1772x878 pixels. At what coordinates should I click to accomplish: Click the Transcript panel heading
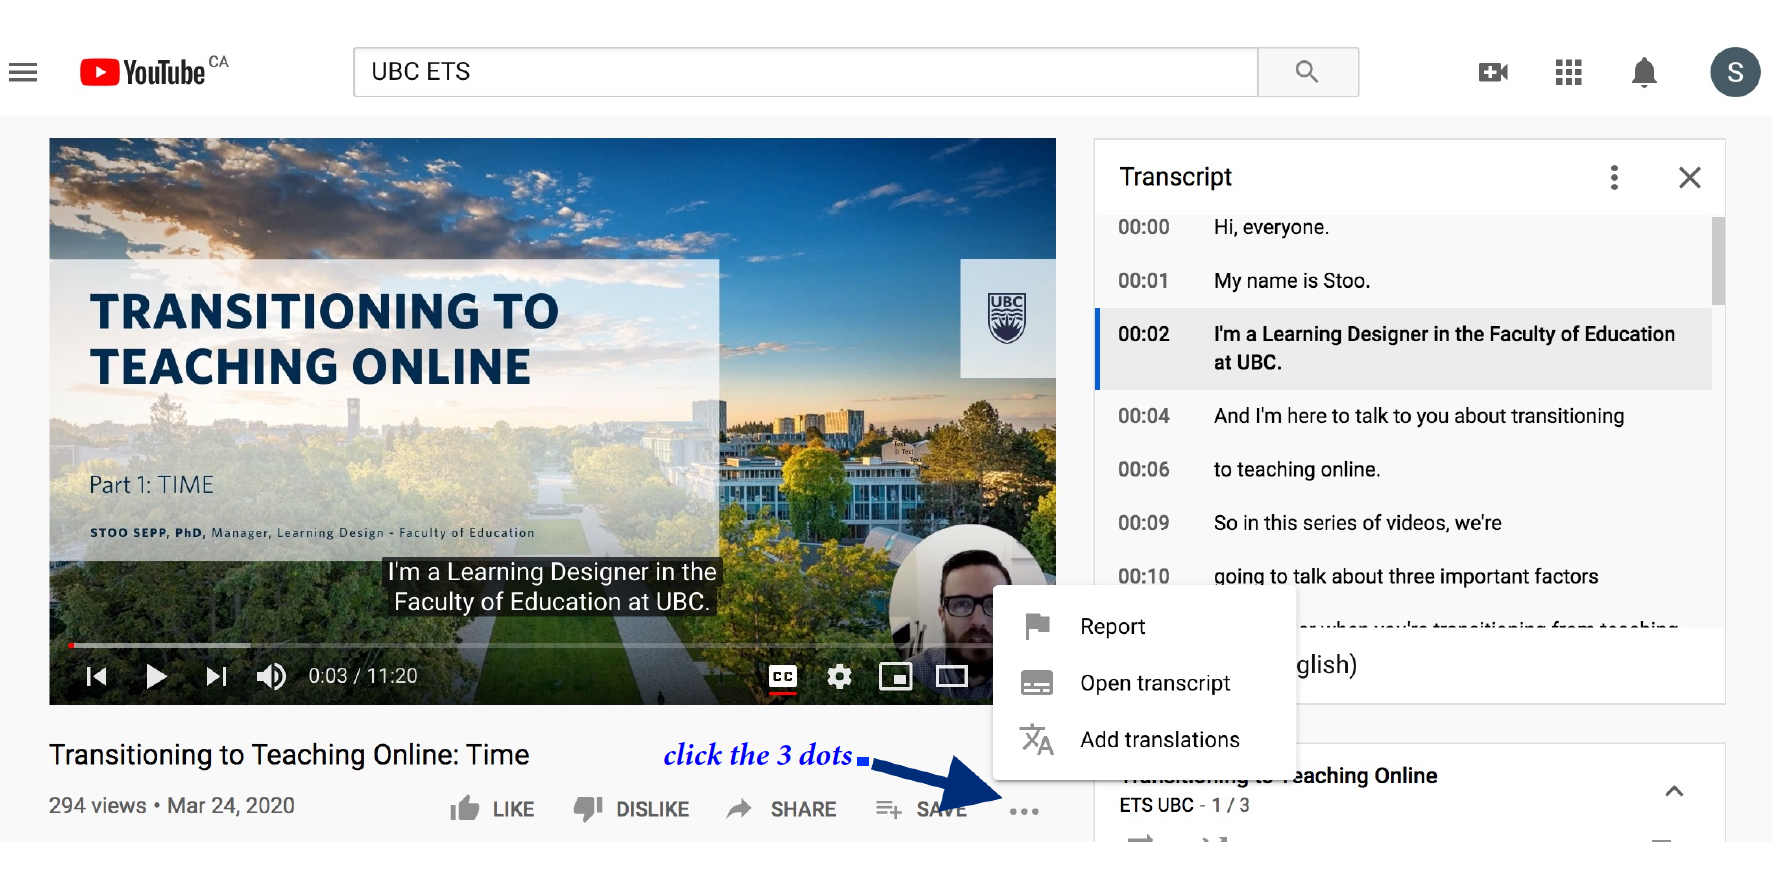(x=1175, y=177)
